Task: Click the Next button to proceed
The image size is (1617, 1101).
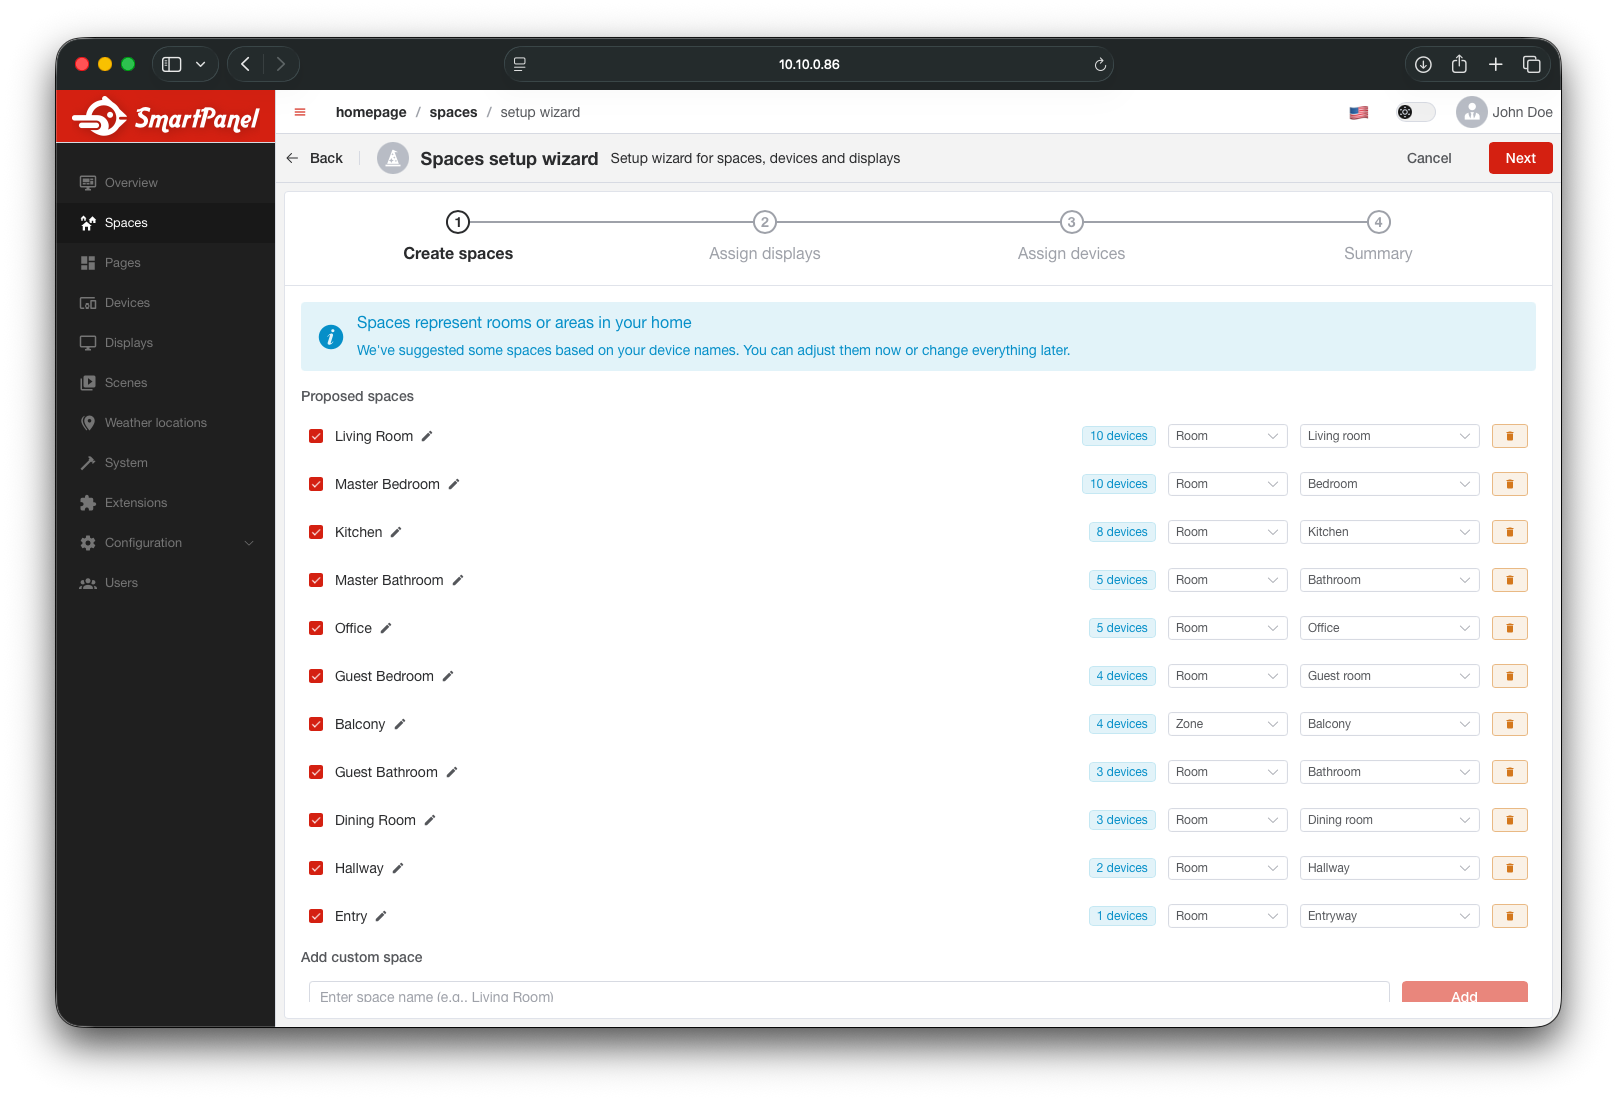Action: (1520, 157)
